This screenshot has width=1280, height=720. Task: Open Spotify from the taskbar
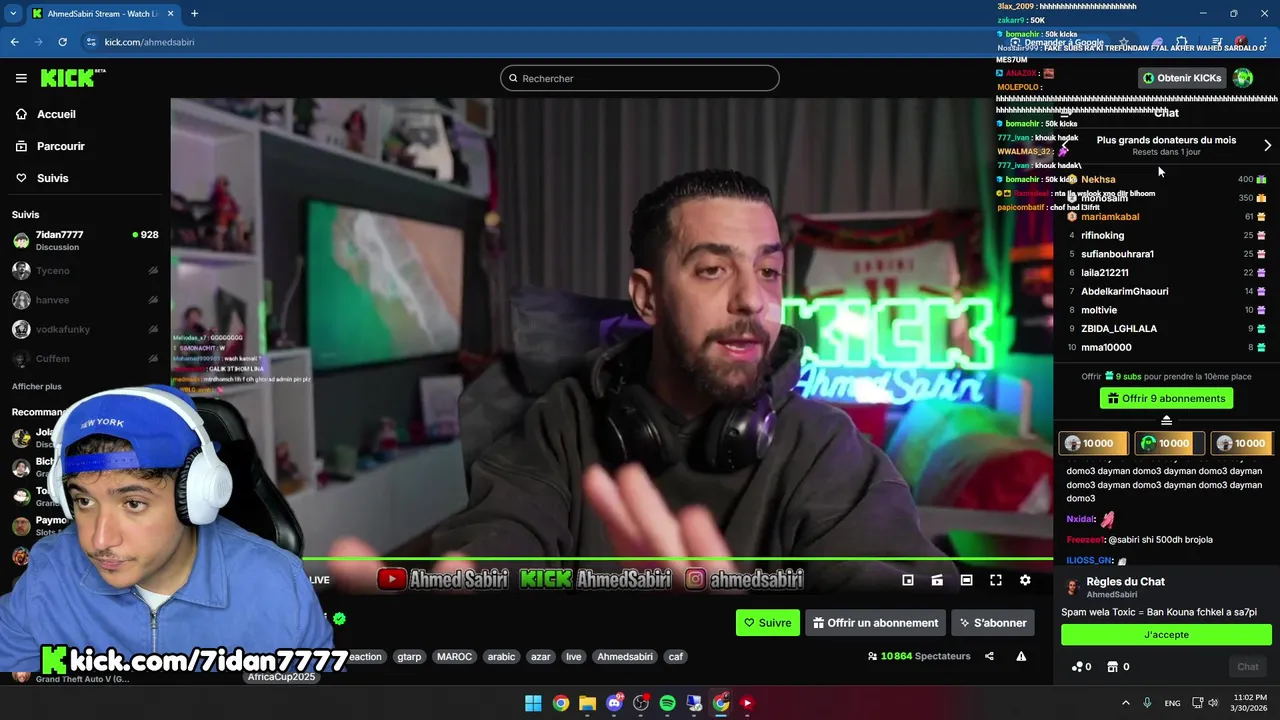tap(667, 703)
